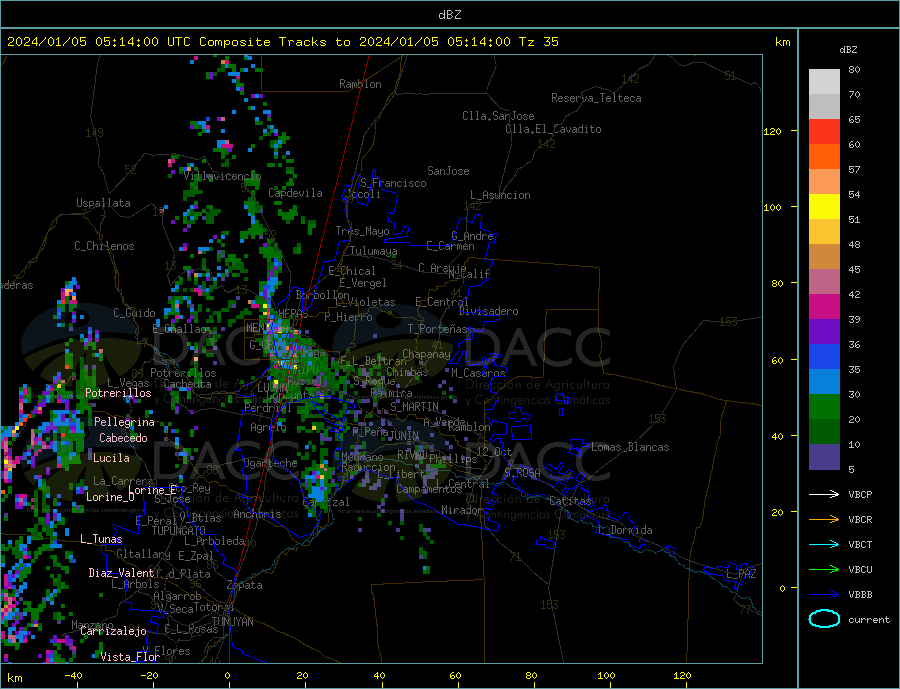This screenshot has height=689, width=900.
Task: Click the S_Francisco map label
Action: [x=393, y=183]
